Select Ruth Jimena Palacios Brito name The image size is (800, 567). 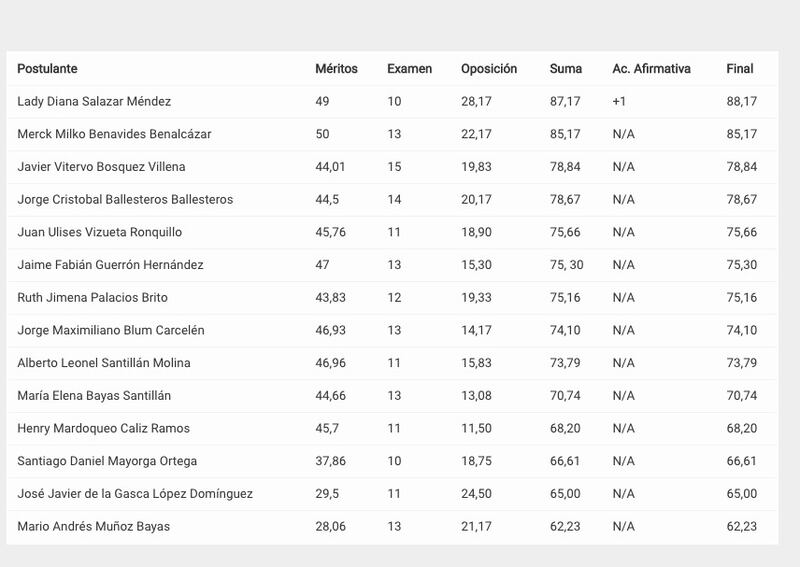(92, 297)
